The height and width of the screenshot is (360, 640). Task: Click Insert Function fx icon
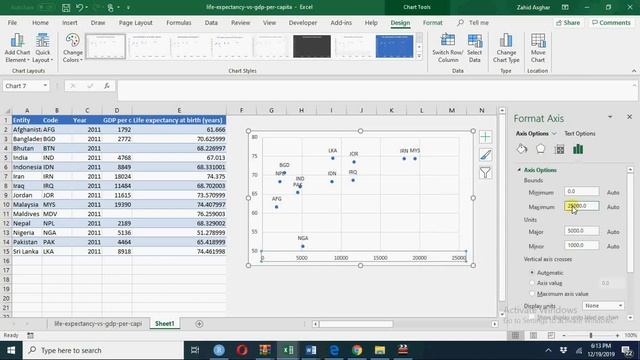click(107, 86)
